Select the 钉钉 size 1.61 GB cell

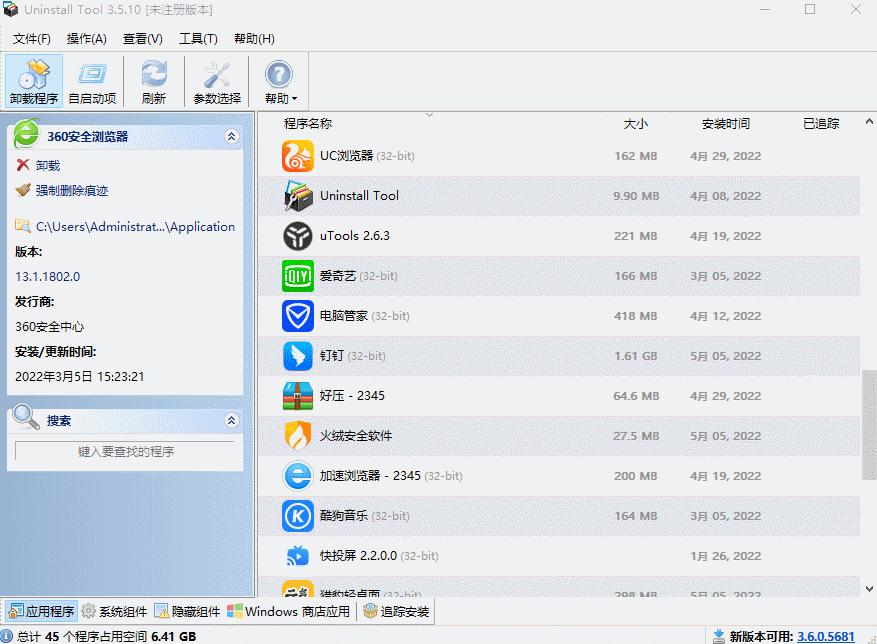[635, 356]
